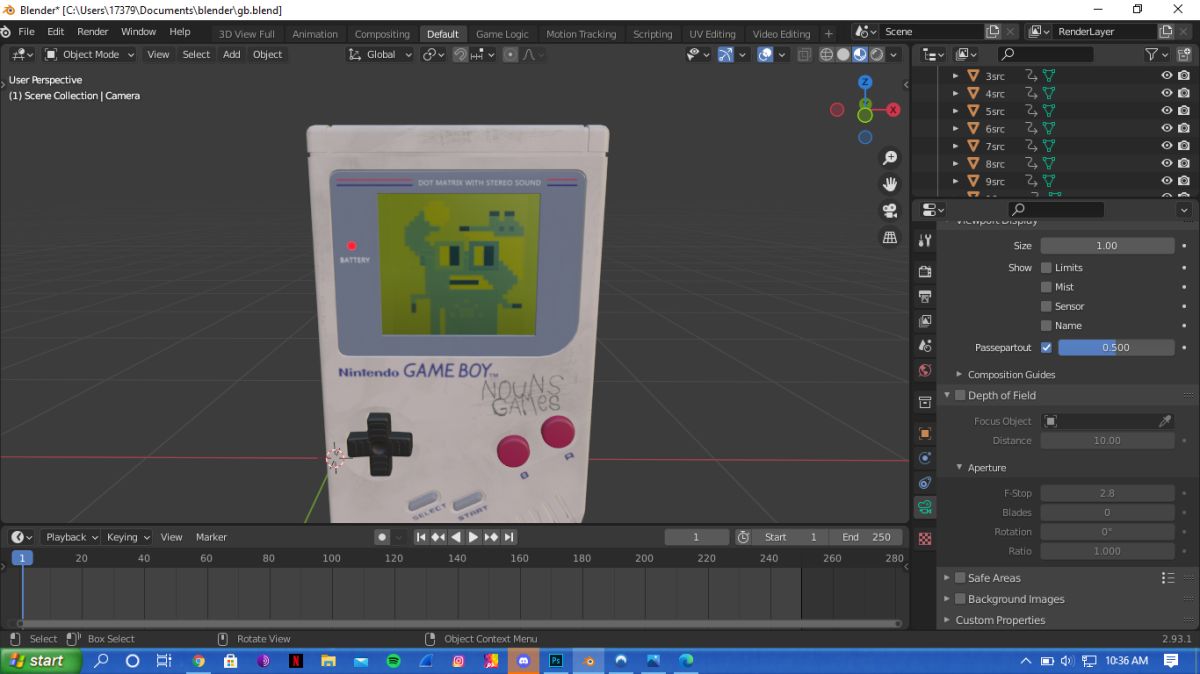Open the Output properties tab
Image resolution: width=1200 pixels, height=674 pixels.
click(925, 296)
